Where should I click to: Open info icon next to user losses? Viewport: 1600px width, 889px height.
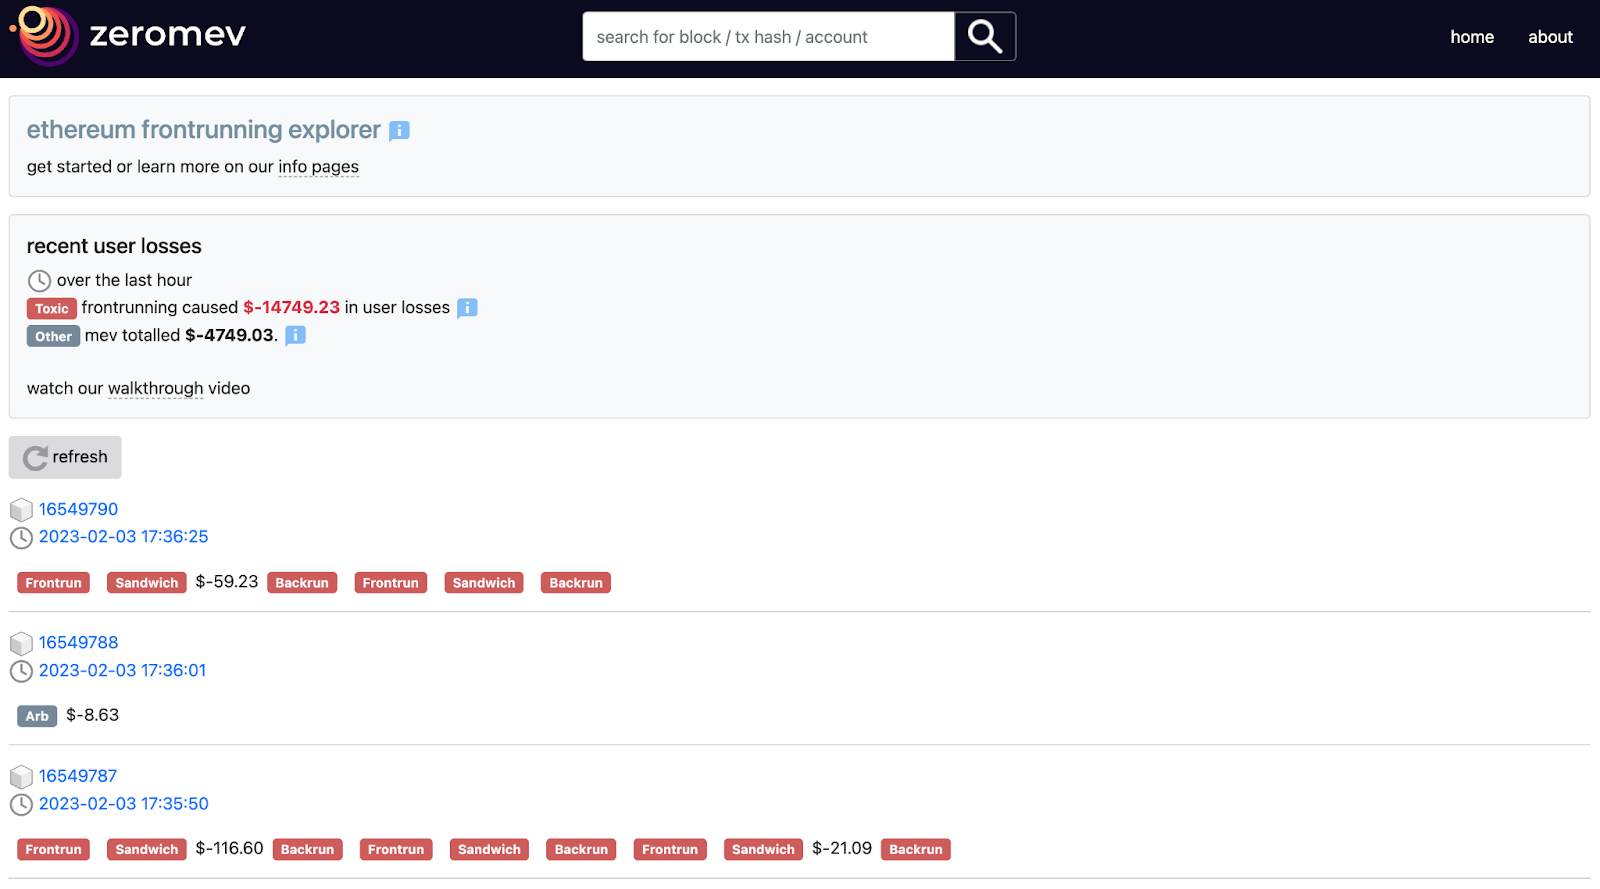pyautogui.click(x=467, y=308)
